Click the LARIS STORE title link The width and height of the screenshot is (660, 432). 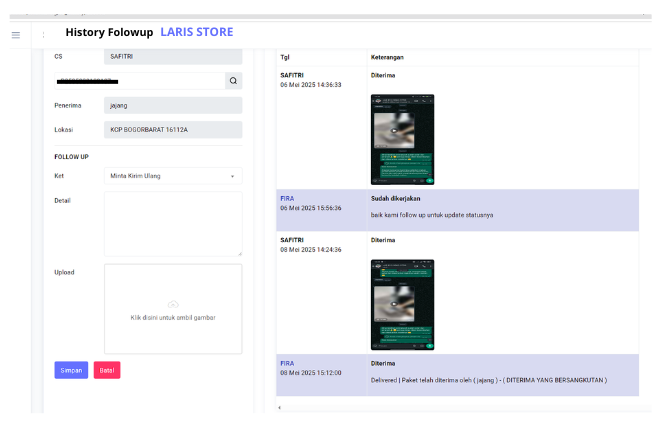click(x=196, y=32)
